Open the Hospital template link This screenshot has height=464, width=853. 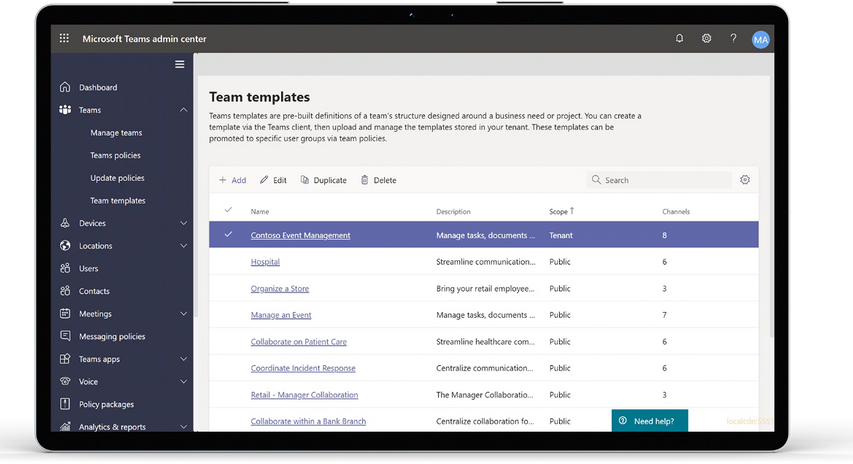coord(265,262)
